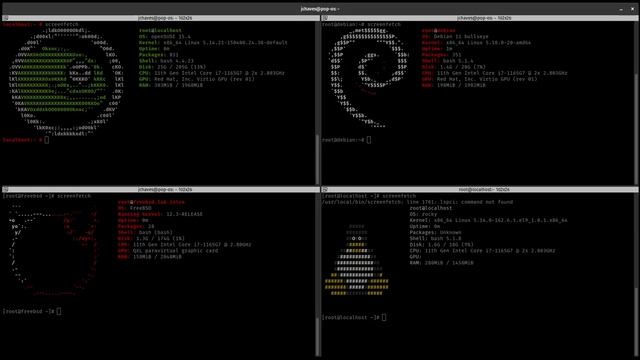This screenshot has height=360, width=640.
Task: Click the RAM line in Rocky pane
Action: pyautogui.click(x=441, y=263)
